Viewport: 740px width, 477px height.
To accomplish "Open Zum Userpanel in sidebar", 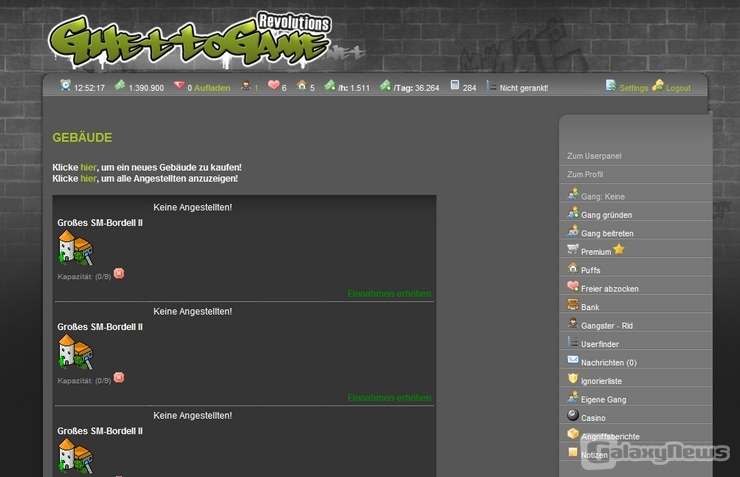I will pyautogui.click(x=594, y=156).
